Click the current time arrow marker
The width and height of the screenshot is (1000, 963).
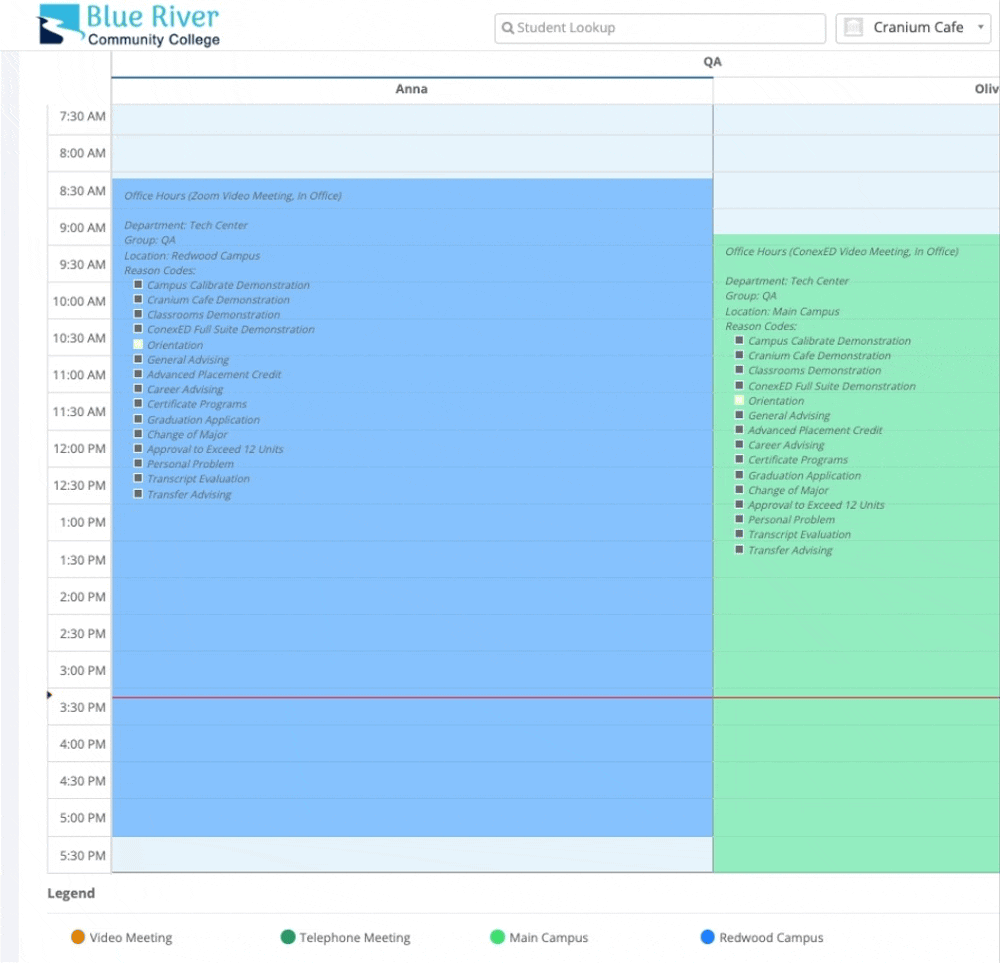[50, 695]
